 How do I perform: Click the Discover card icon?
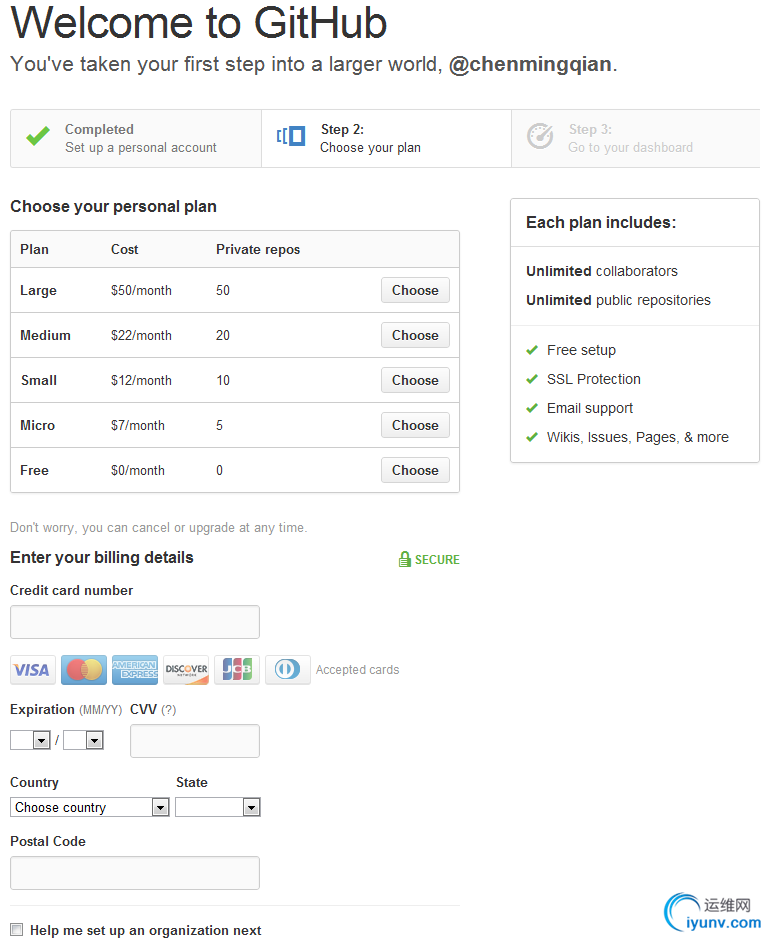tap(186, 670)
